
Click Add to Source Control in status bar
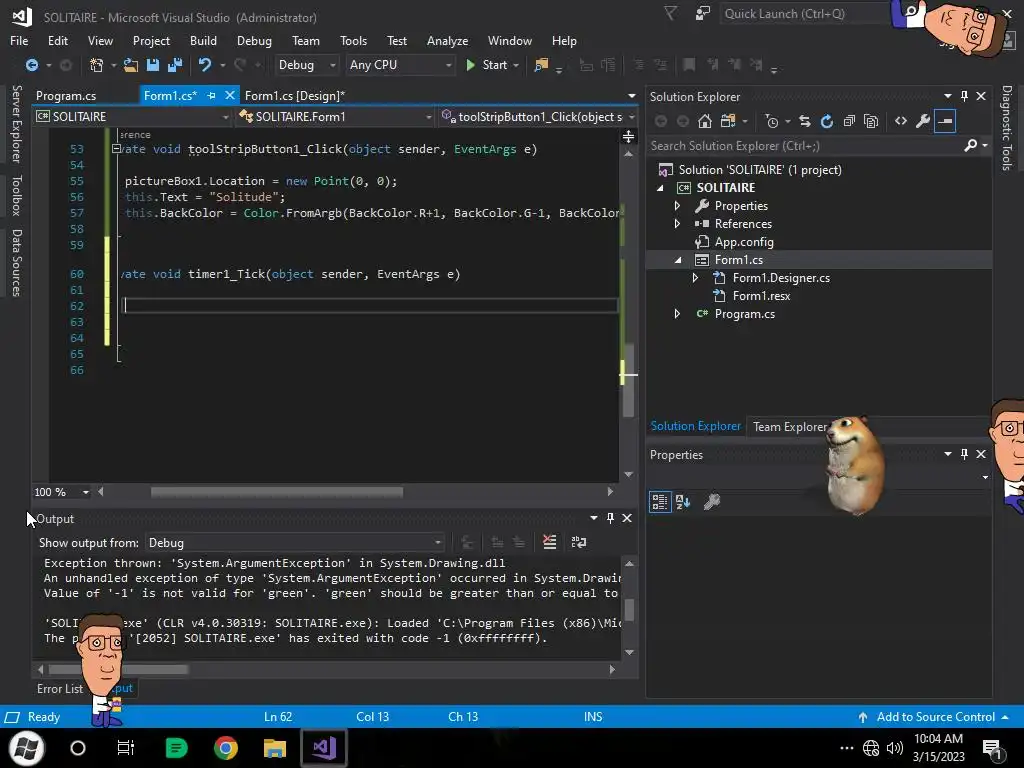[935, 716]
